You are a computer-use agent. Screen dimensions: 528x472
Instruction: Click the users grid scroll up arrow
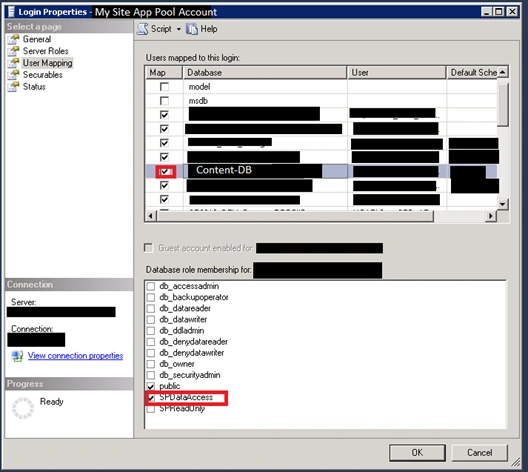pyautogui.click(x=502, y=72)
